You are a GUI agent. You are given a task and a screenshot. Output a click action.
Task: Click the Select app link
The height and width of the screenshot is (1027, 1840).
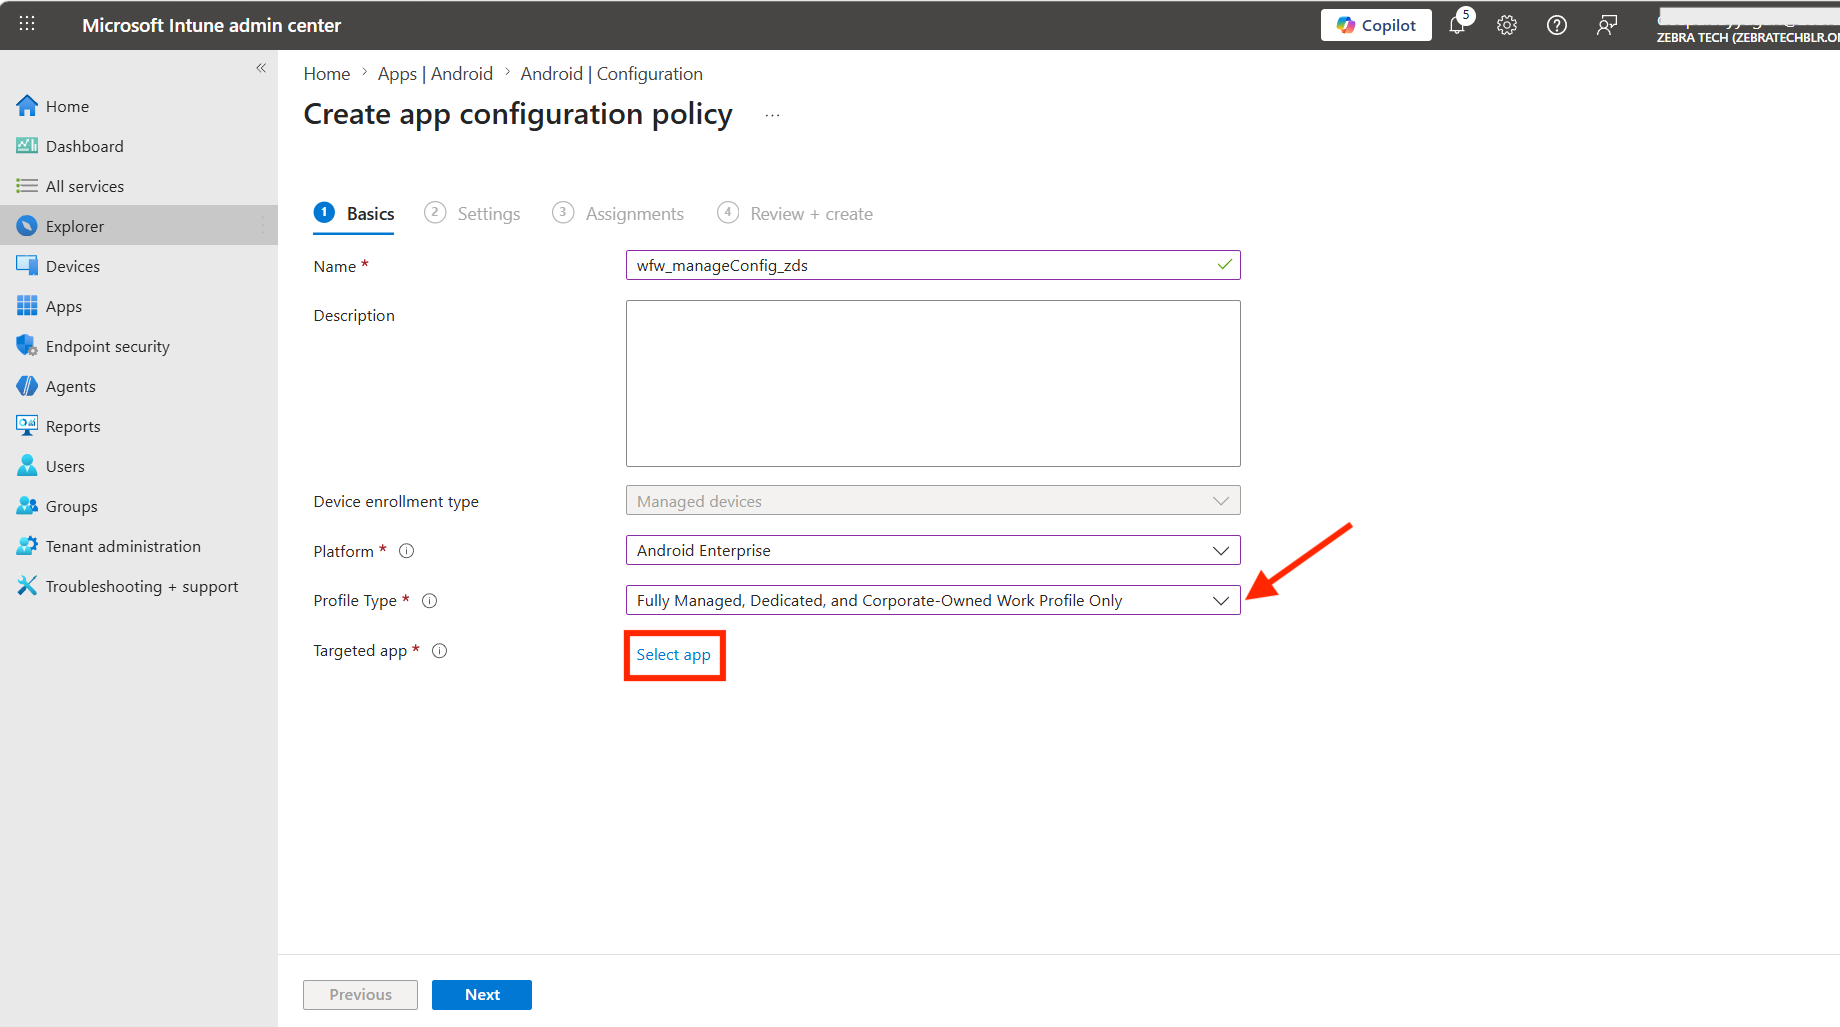click(674, 655)
